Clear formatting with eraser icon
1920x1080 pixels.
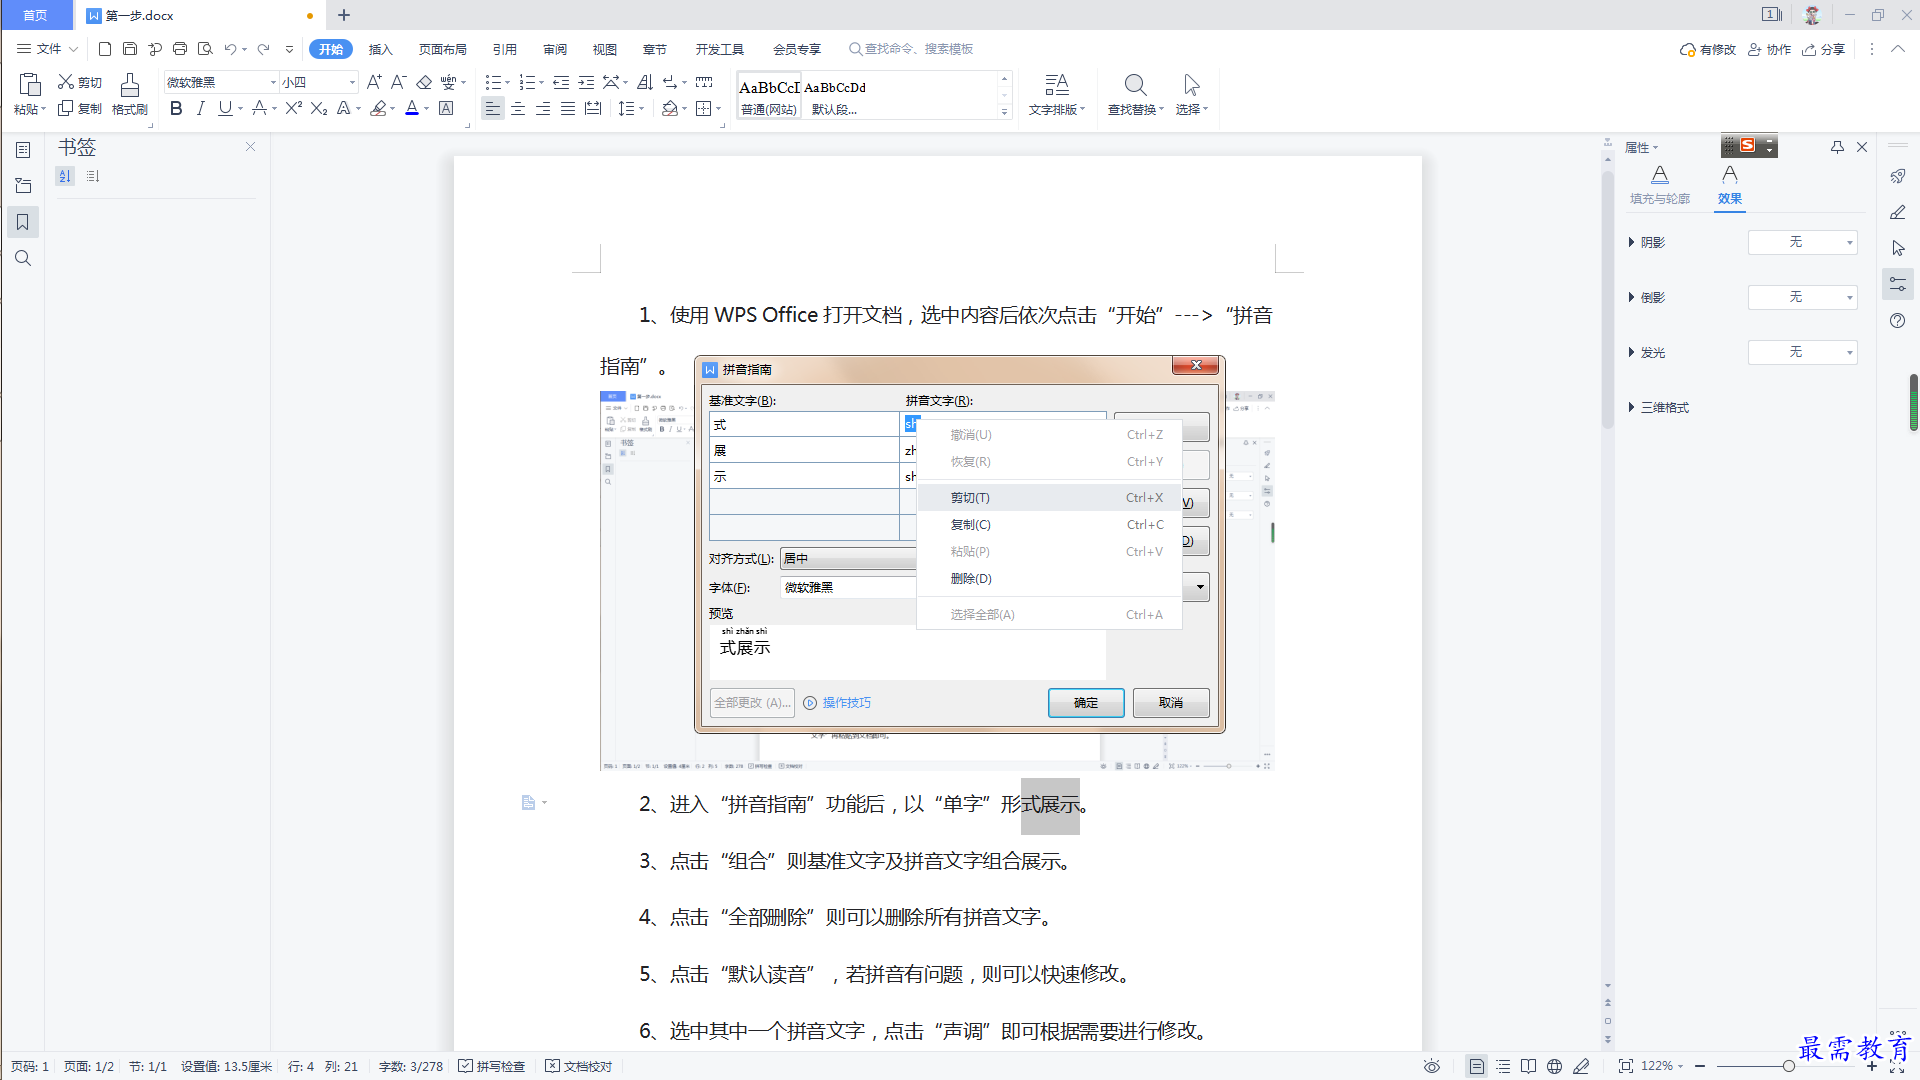click(424, 82)
